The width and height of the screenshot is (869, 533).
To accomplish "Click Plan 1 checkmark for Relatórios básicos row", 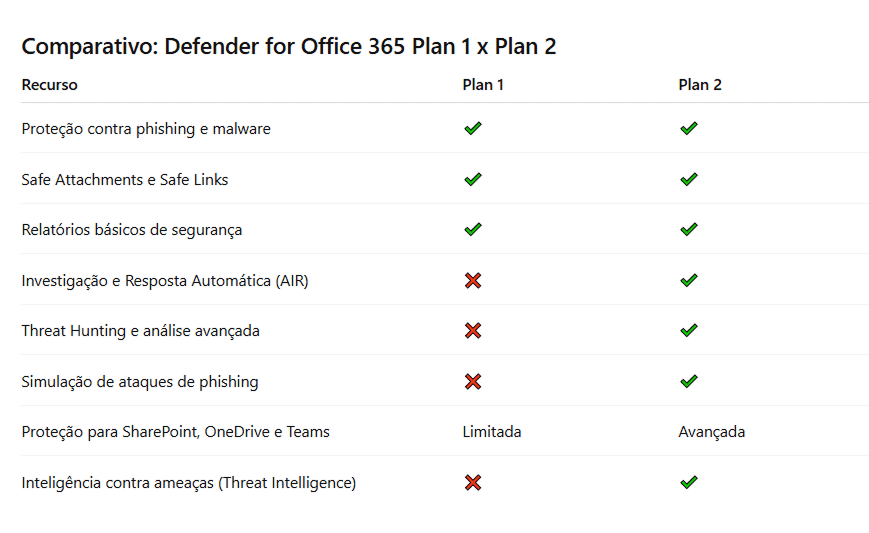I will tap(473, 230).
